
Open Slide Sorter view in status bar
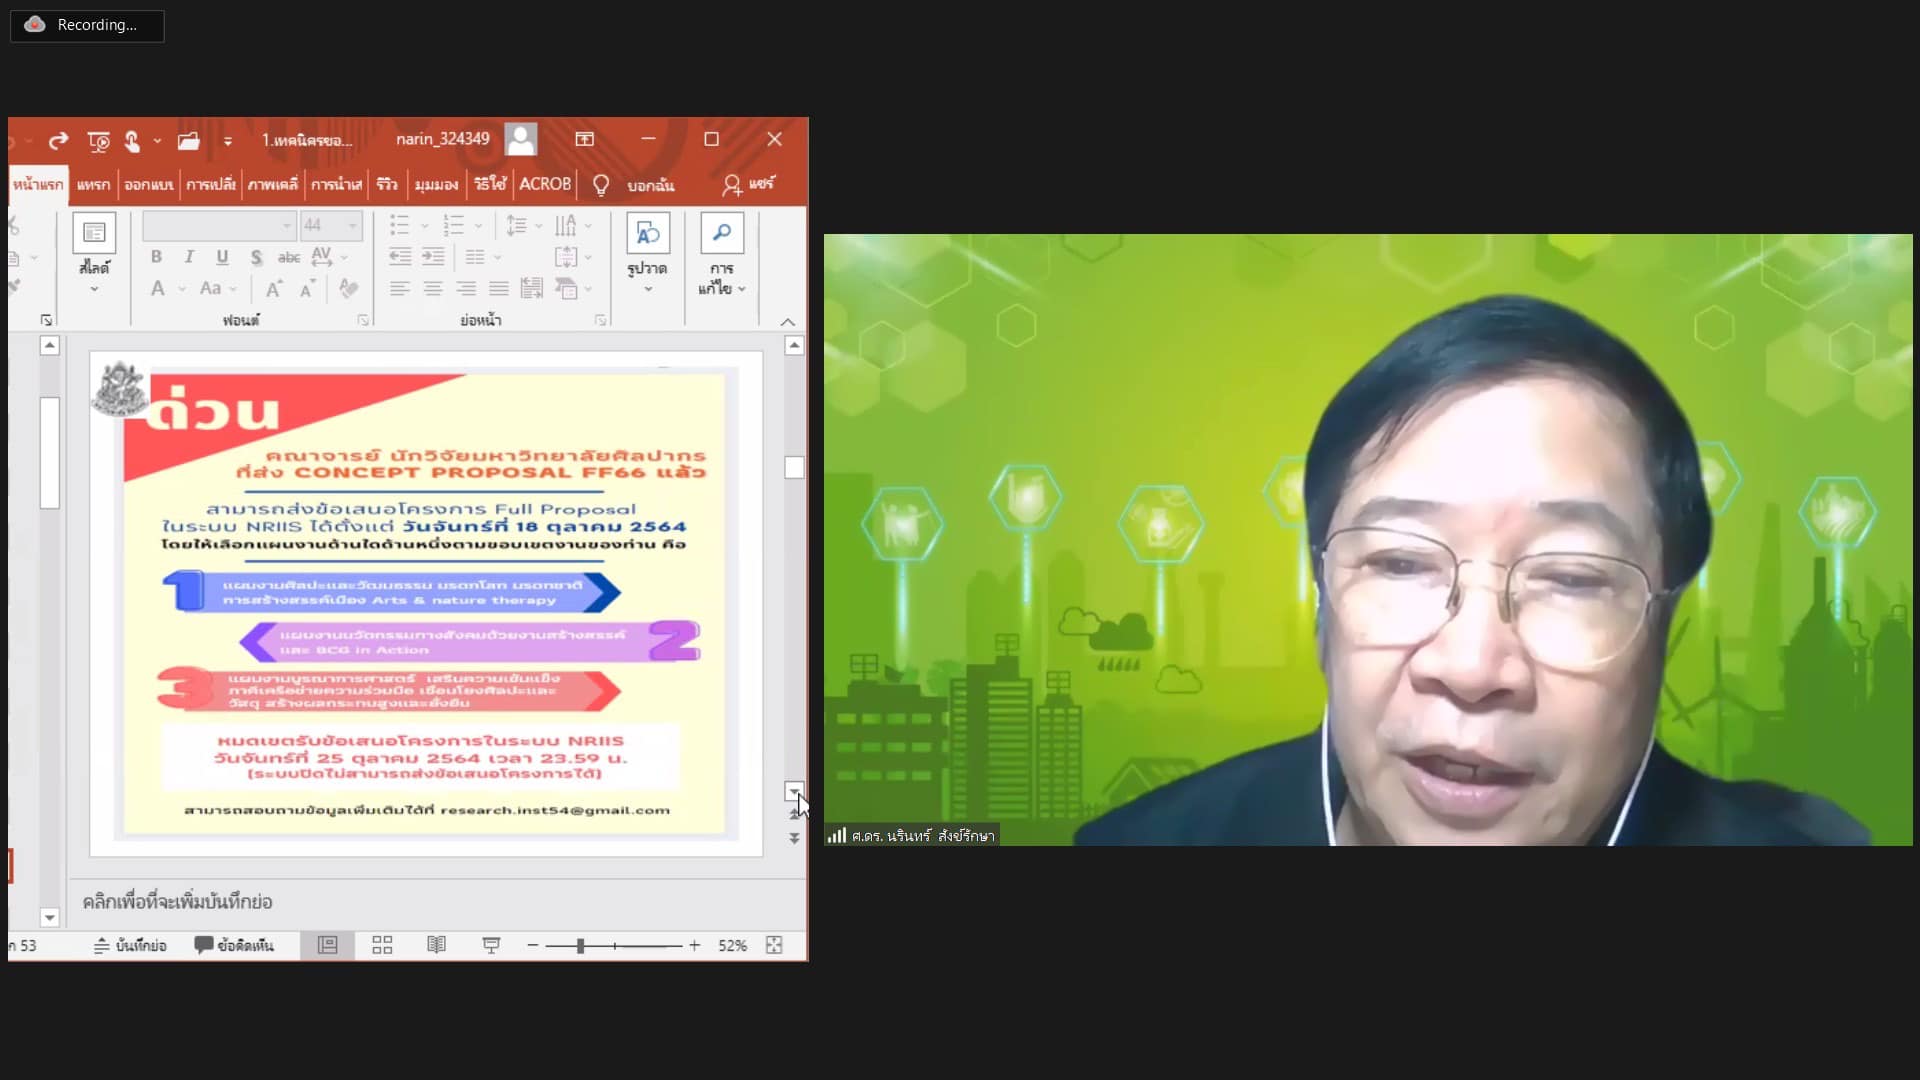[382, 945]
